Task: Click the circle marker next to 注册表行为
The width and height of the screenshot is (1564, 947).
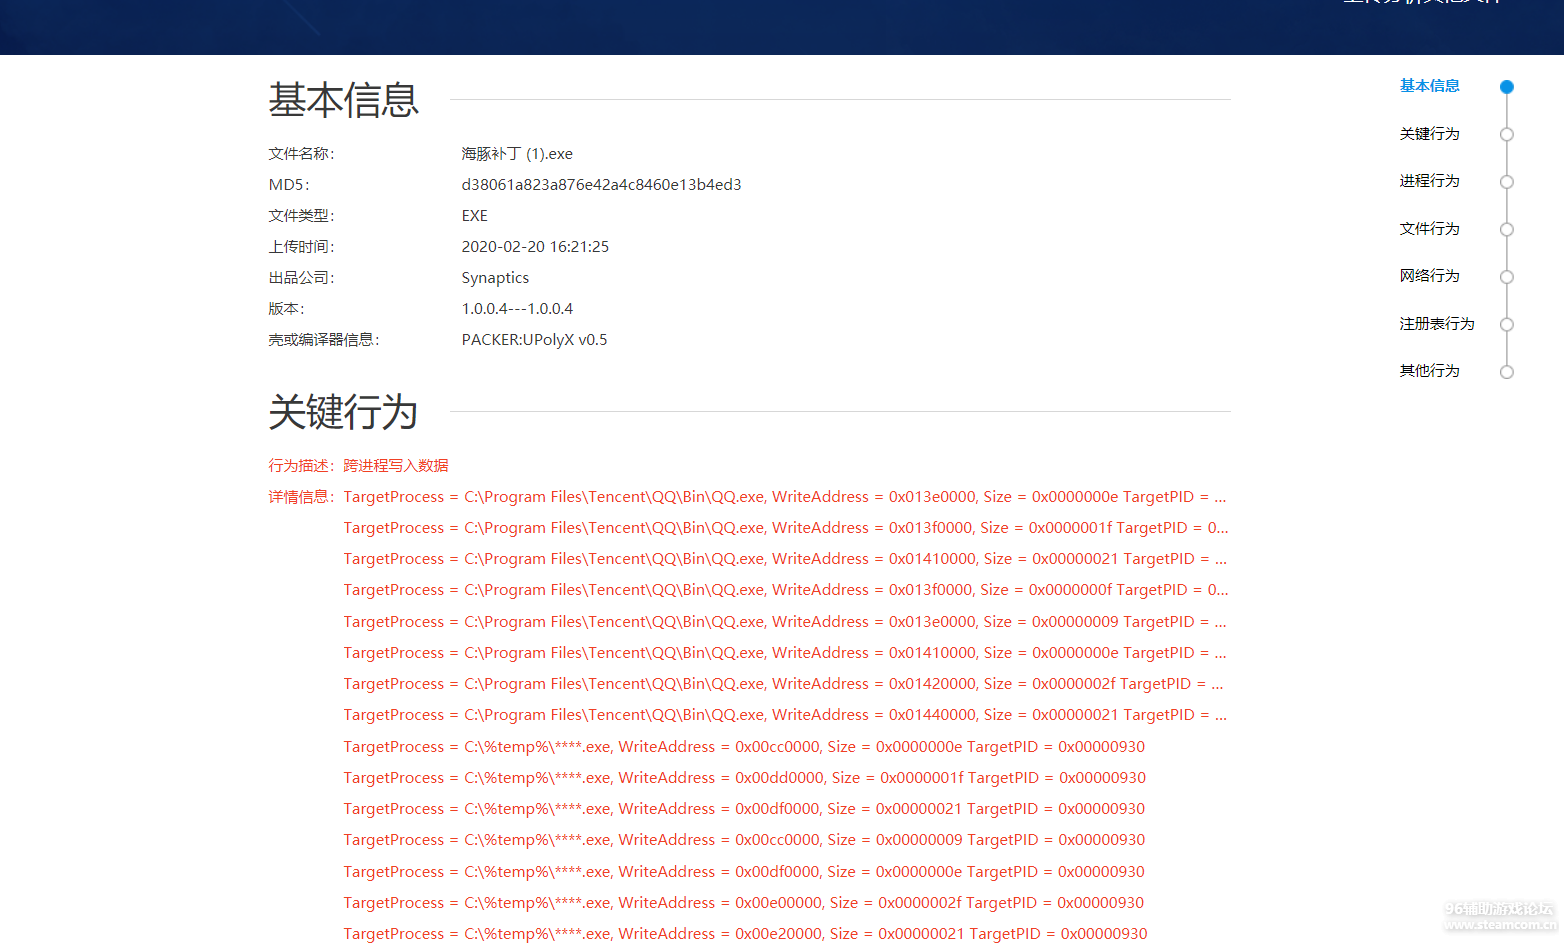Action: pyautogui.click(x=1506, y=325)
